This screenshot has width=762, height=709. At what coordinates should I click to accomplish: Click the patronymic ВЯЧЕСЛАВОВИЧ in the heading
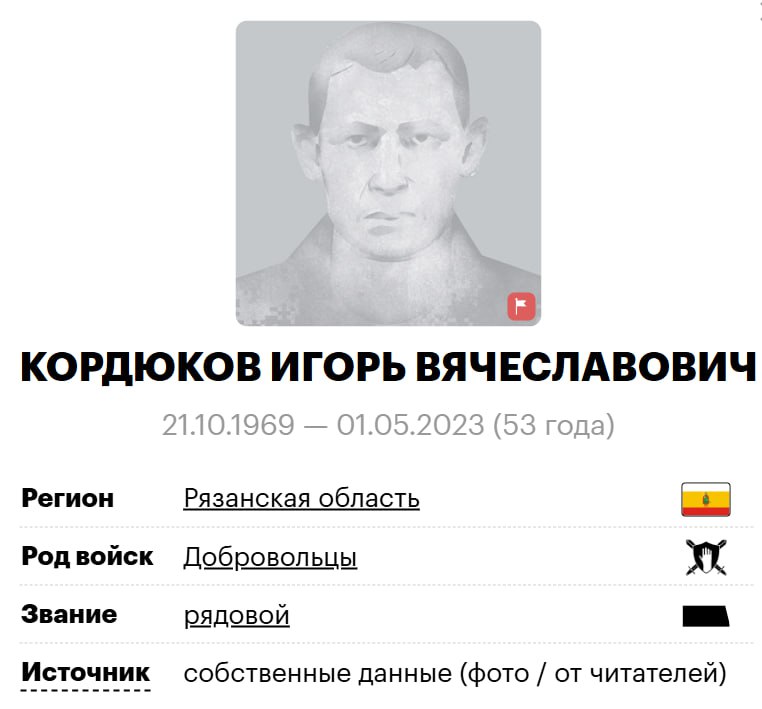586,367
